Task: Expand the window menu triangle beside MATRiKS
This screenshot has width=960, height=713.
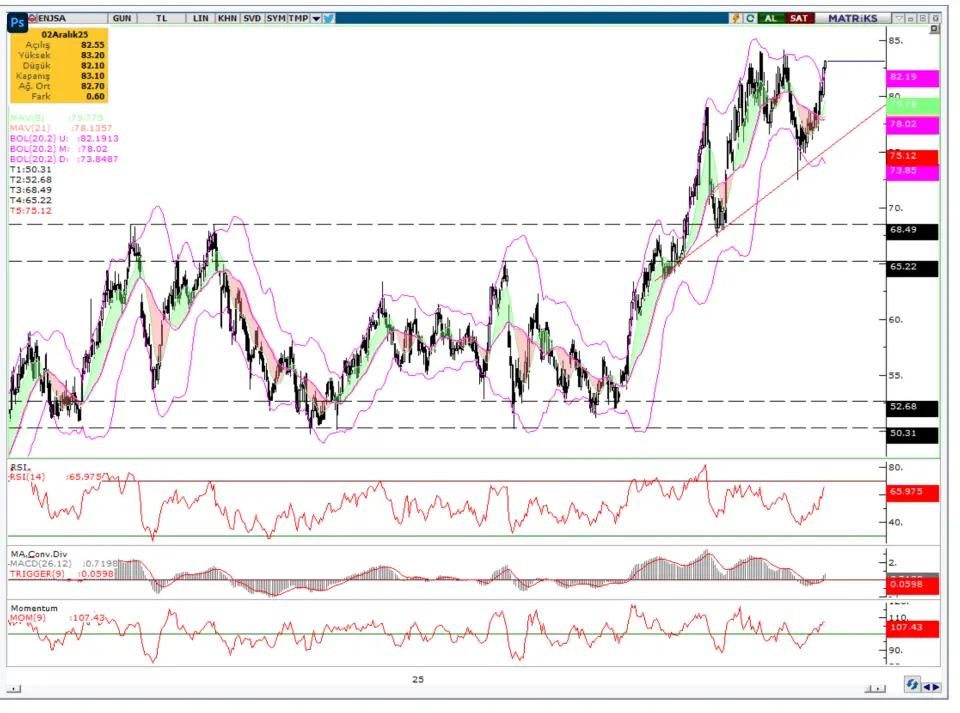Action: point(899,18)
